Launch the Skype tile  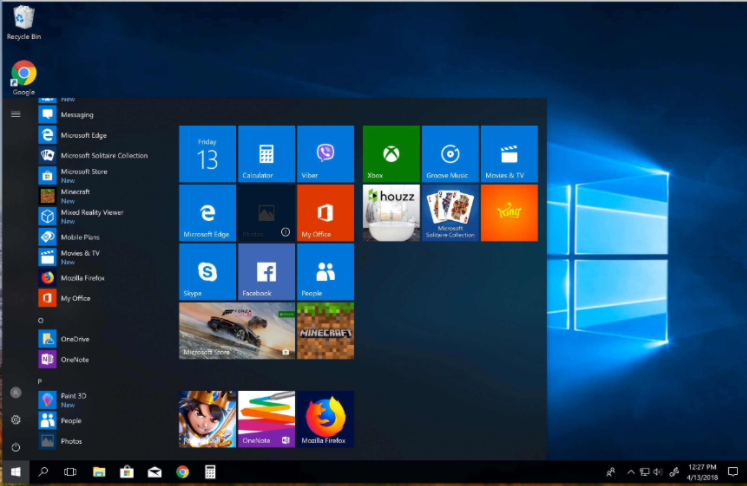[207, 272]
